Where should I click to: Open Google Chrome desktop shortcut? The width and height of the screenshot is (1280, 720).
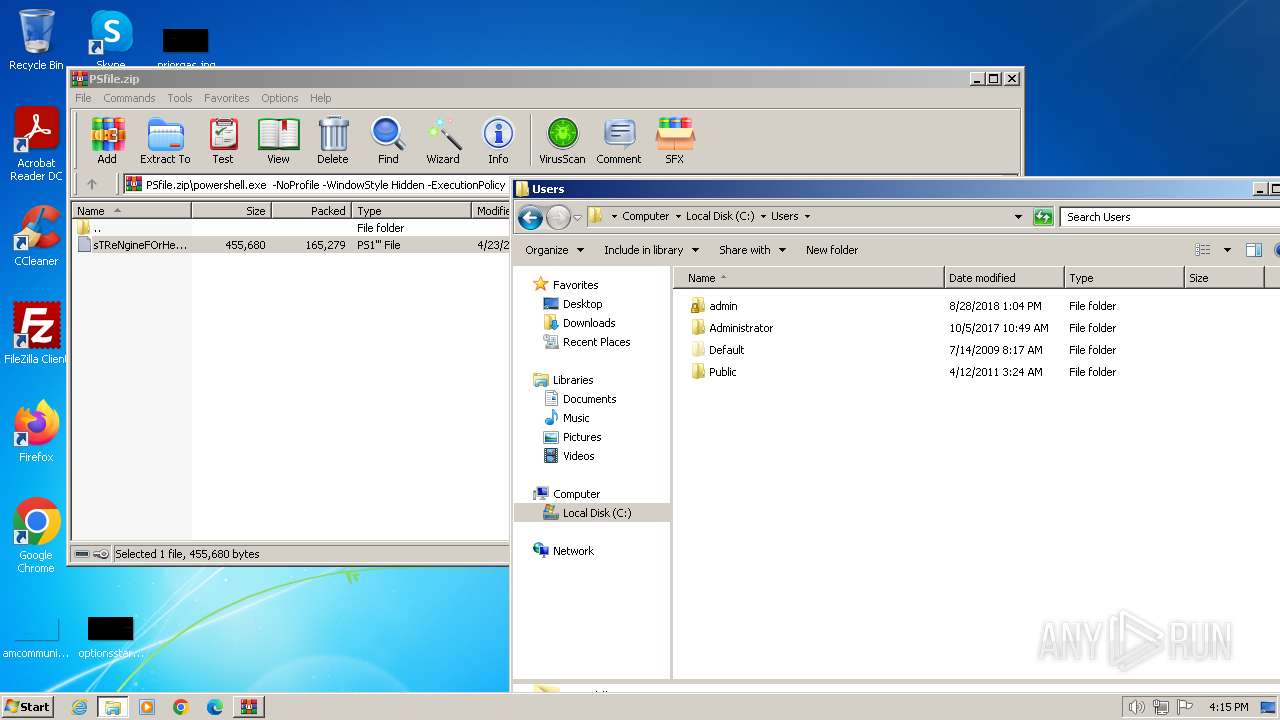tap(36, 535)
